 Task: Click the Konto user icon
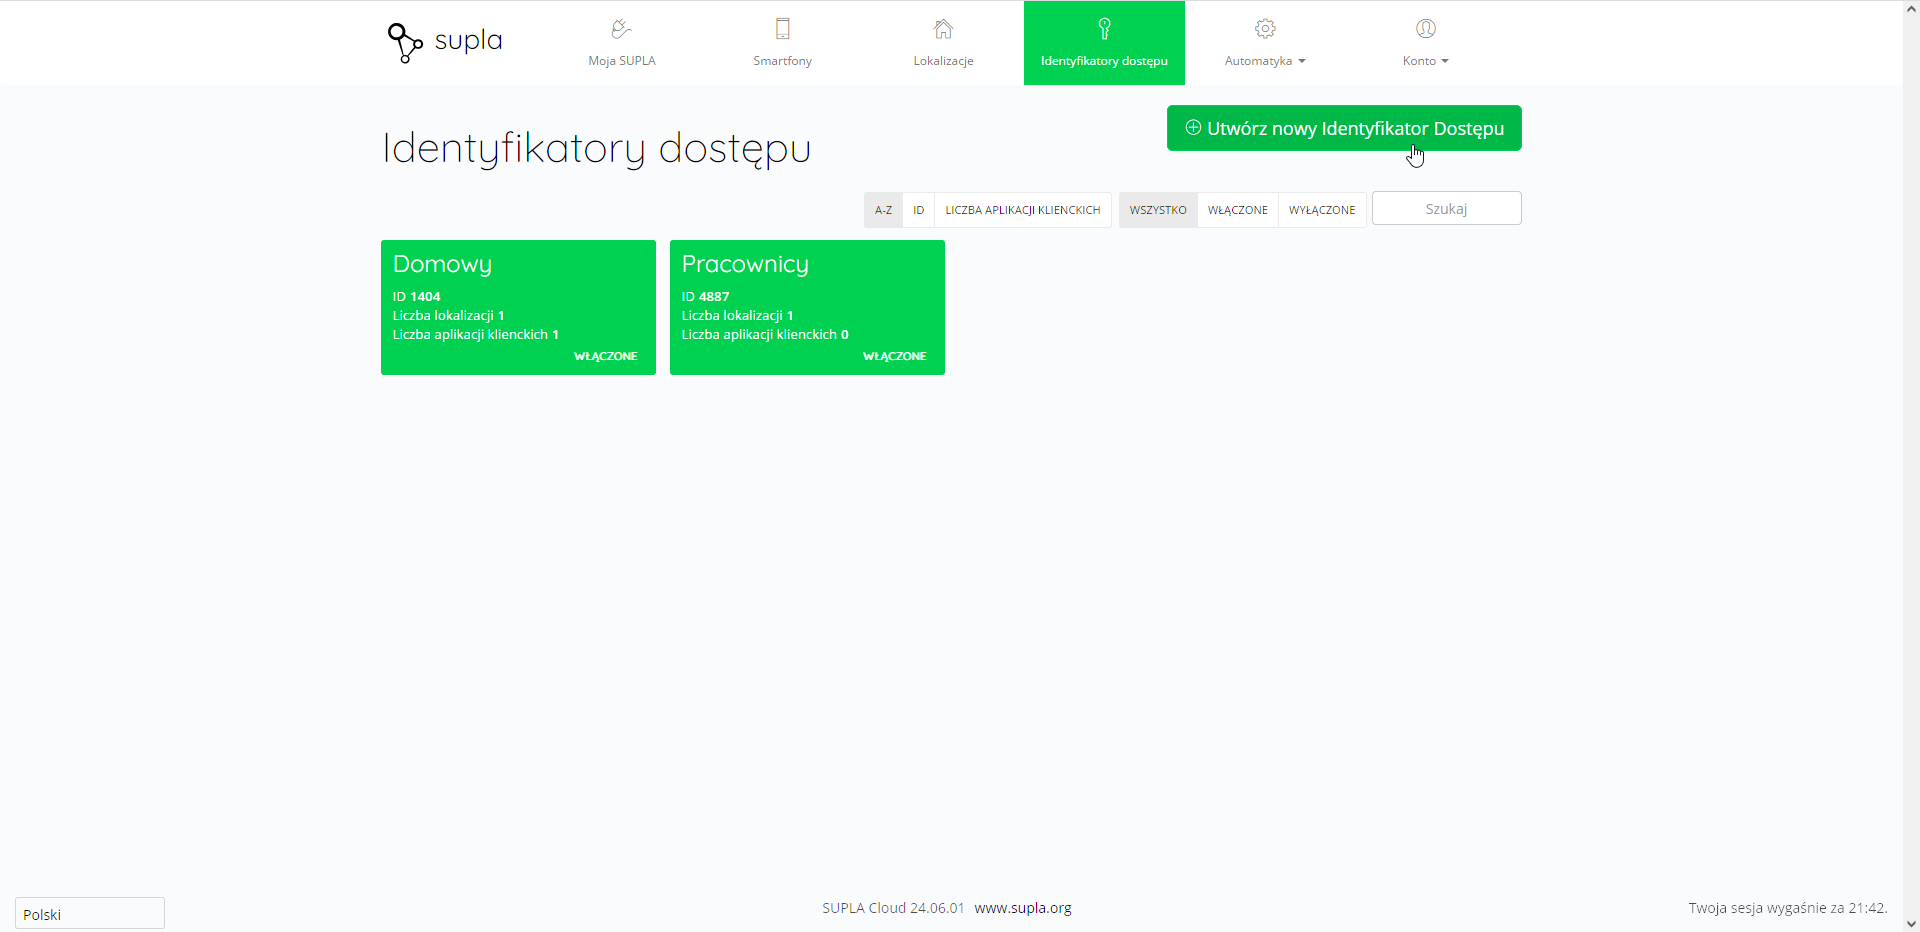(x=1426, y=29)
